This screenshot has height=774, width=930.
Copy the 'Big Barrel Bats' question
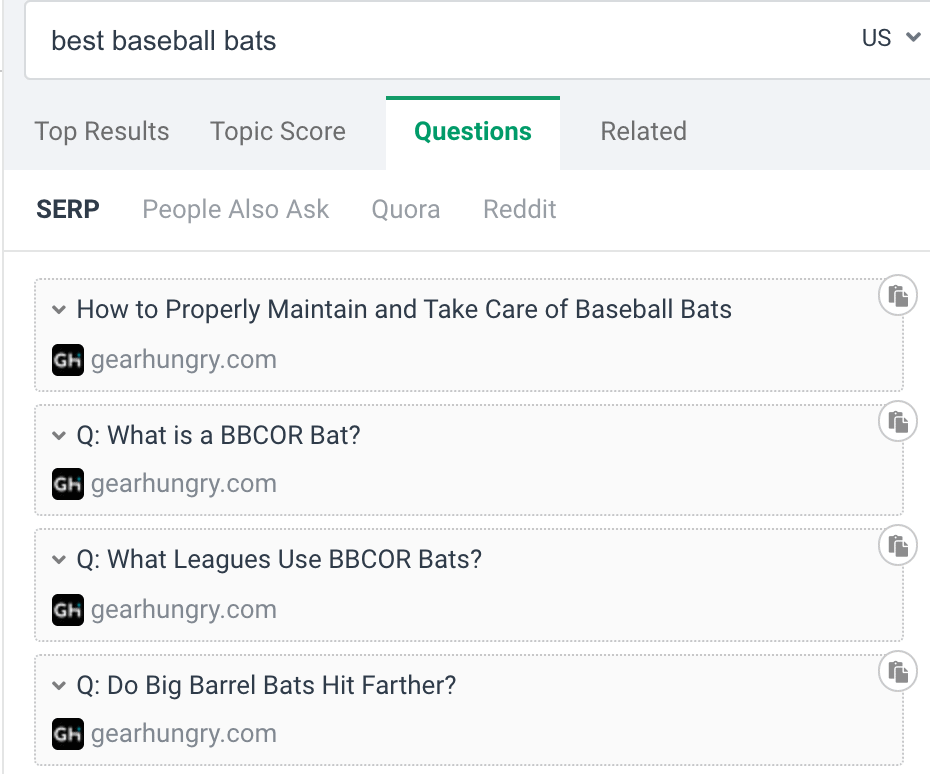click(898, 672)
